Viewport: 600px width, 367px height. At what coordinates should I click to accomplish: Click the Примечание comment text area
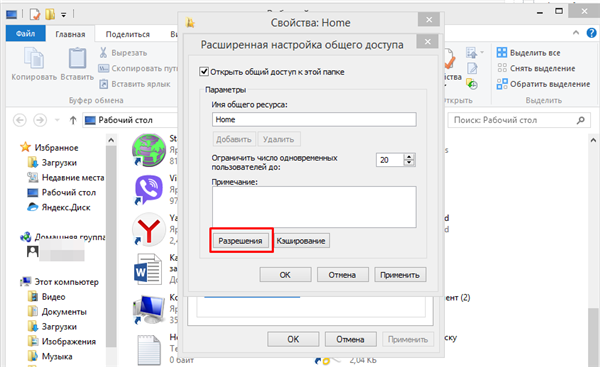point(314,207)
